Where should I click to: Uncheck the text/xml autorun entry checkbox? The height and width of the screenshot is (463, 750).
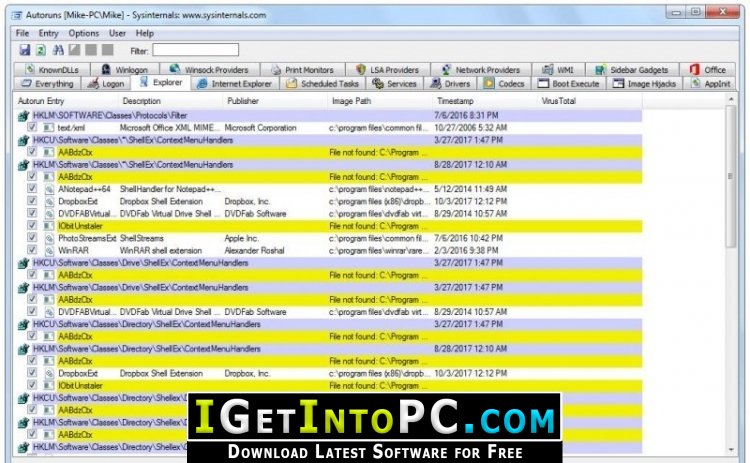33,128
